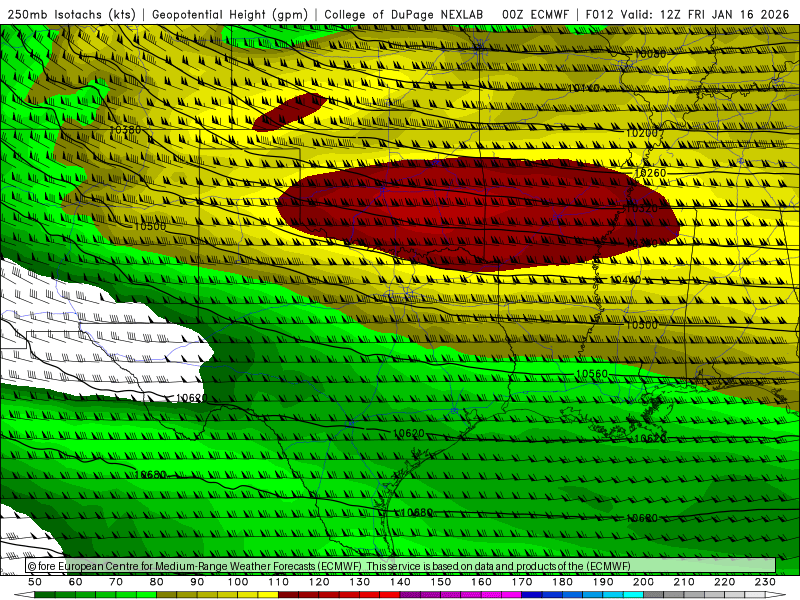The height and width of the screenshot is (600, 800).
Task: Click the 60 knot legend value
Action: [x=76, y=582]
